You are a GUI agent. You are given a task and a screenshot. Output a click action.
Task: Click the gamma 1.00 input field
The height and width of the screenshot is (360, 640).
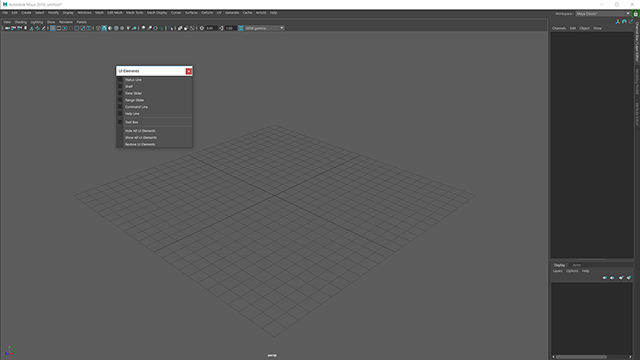click(230, 28)
